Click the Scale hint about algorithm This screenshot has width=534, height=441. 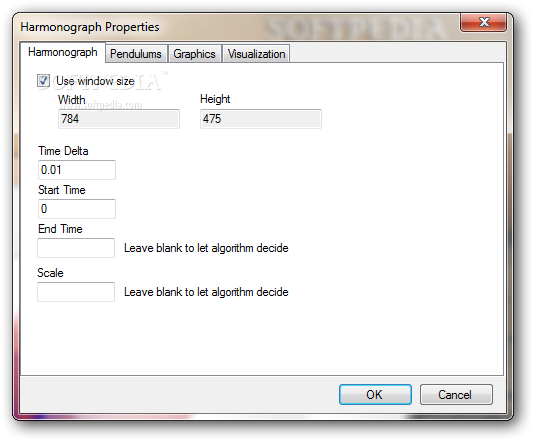(x=206, y=292)
